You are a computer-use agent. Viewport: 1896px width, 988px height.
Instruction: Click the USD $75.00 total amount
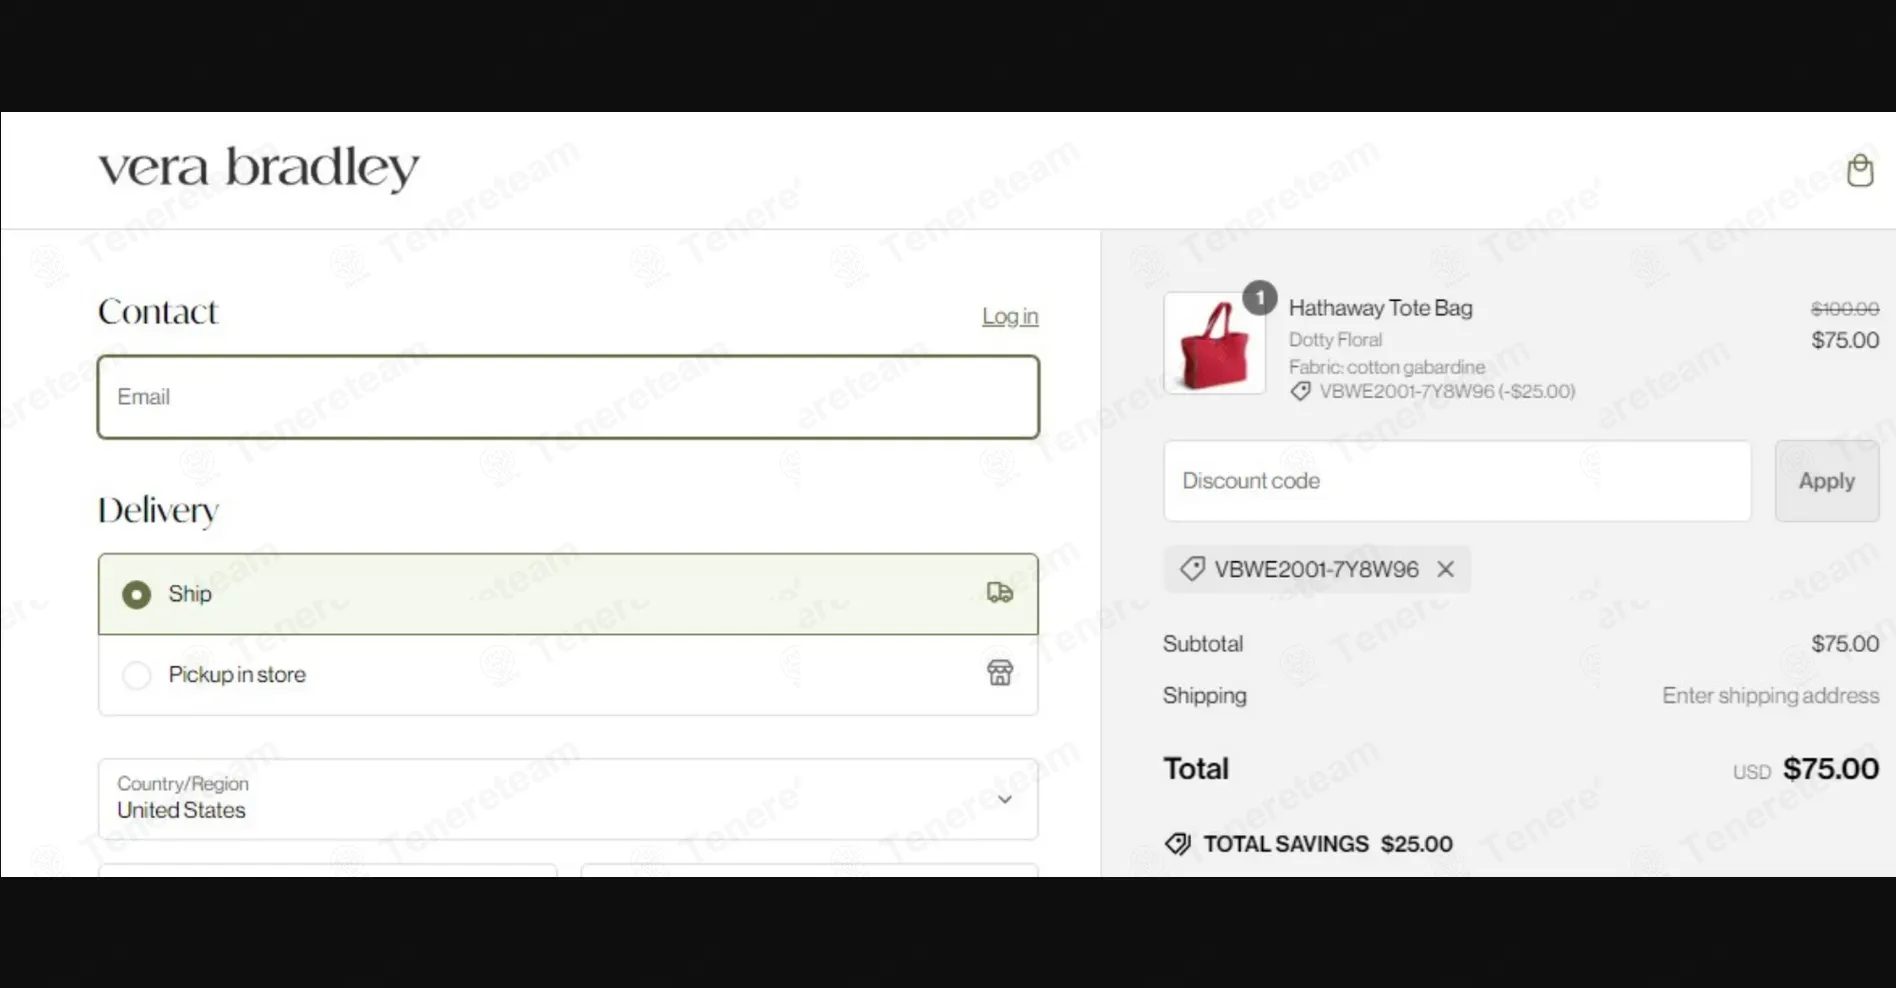[x=1806, y=769]
